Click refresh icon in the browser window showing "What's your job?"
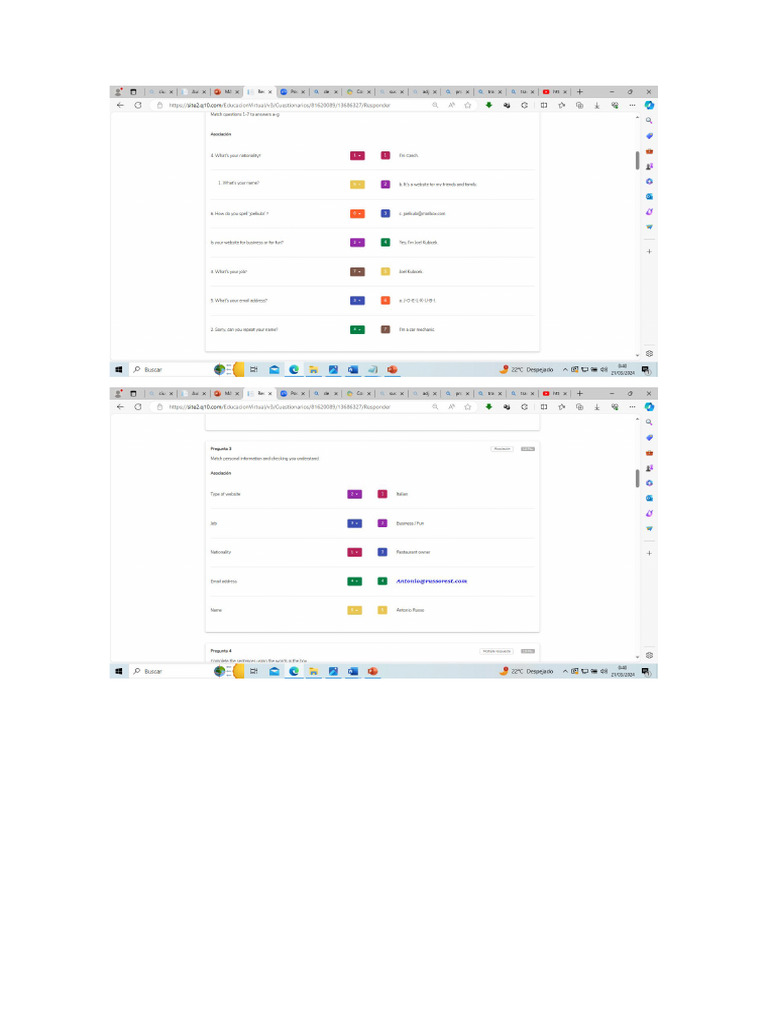Viewport: 768px width, 1024px height. point(138,105)
